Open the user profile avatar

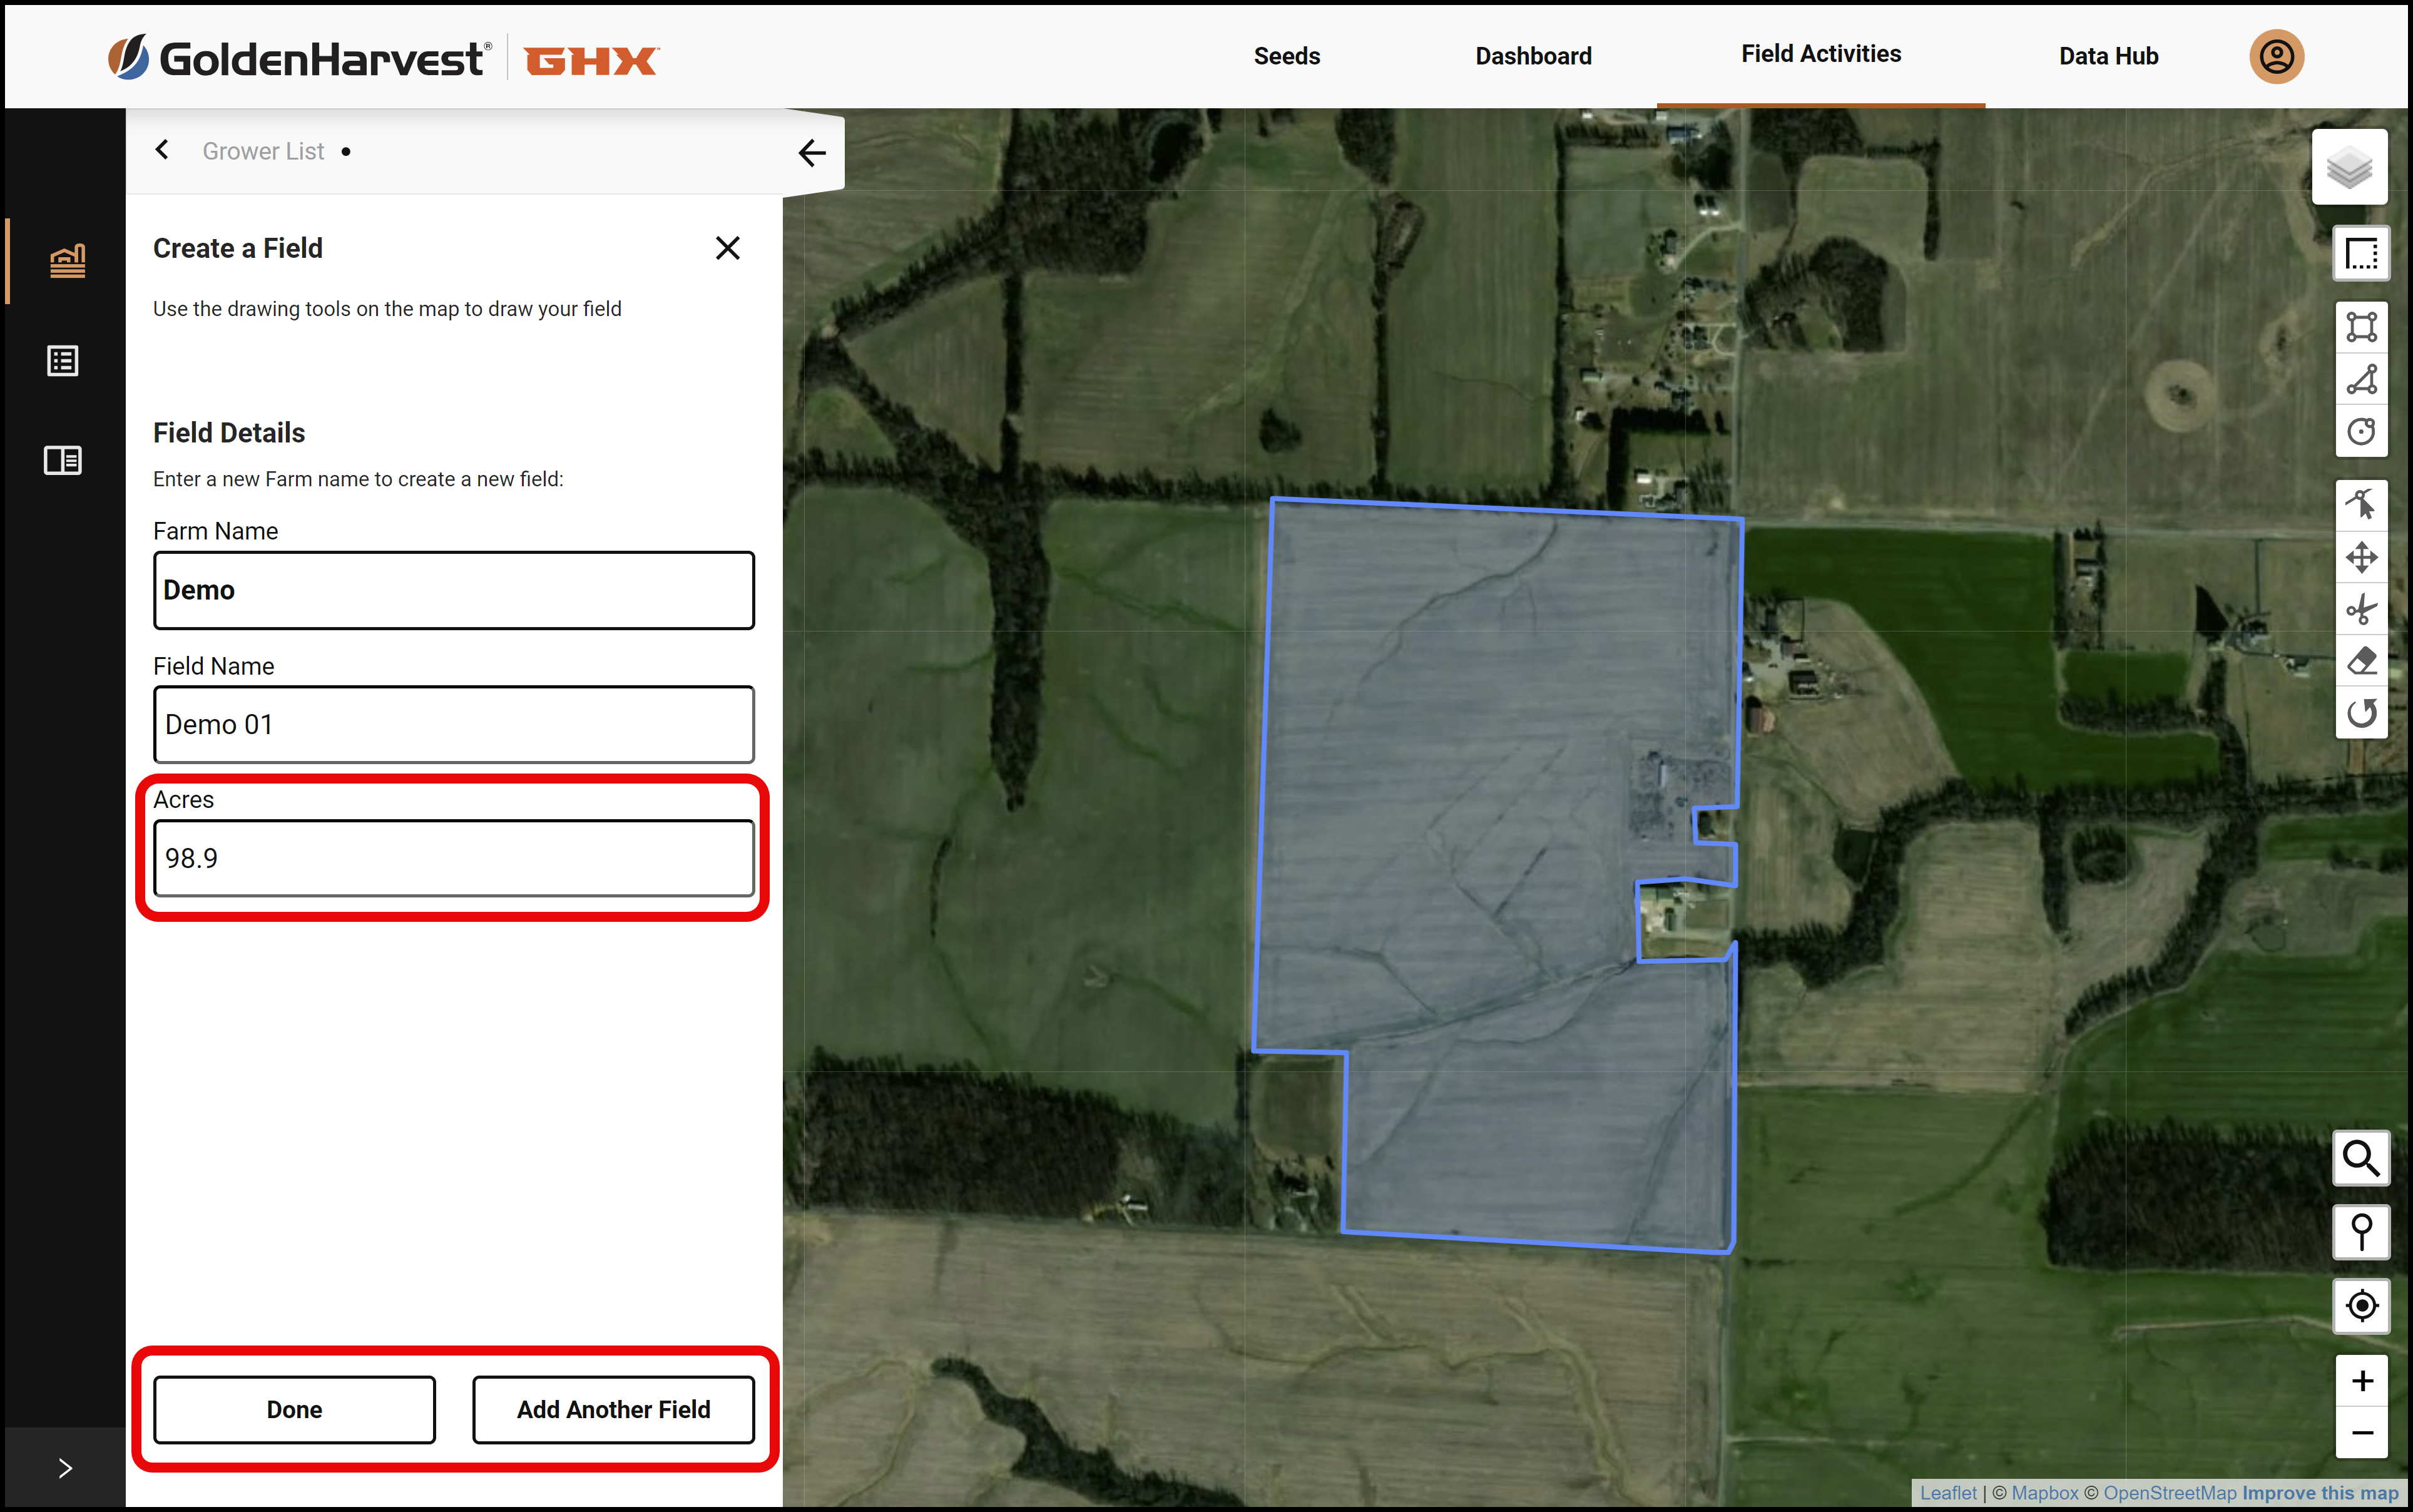tap(2276, 56)
